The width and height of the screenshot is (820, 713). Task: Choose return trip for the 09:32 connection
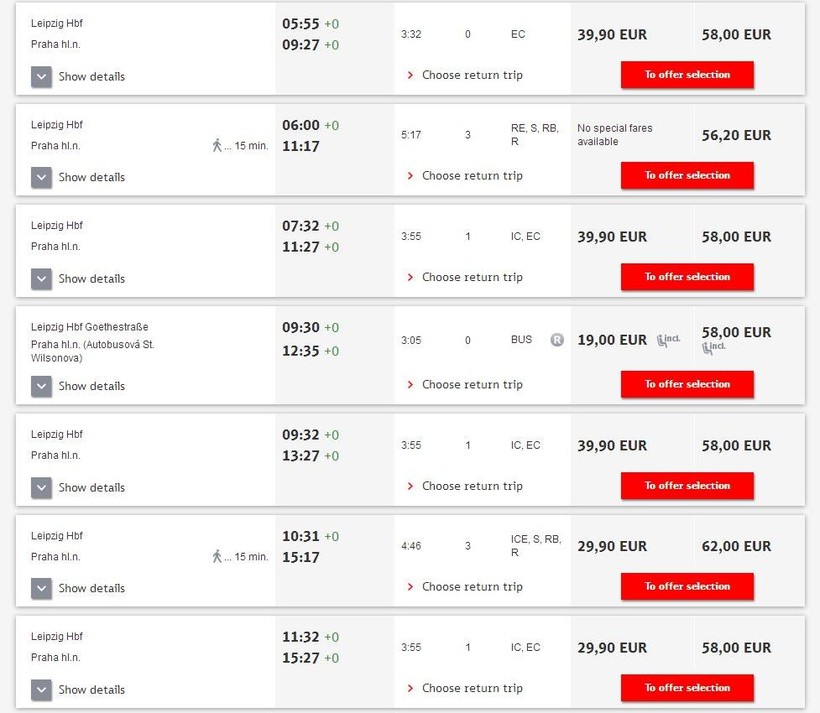472,486
